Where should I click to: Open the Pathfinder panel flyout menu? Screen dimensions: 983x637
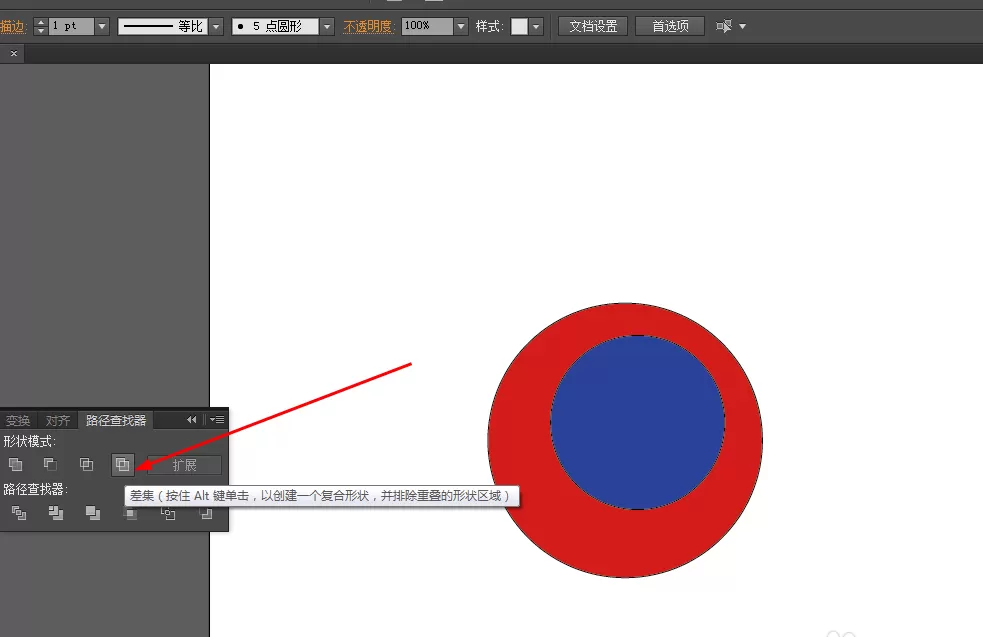218,419
